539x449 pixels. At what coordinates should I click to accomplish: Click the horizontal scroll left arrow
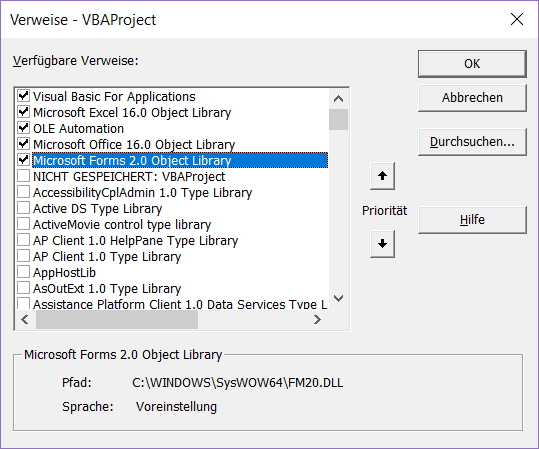[x=25, y=320]
